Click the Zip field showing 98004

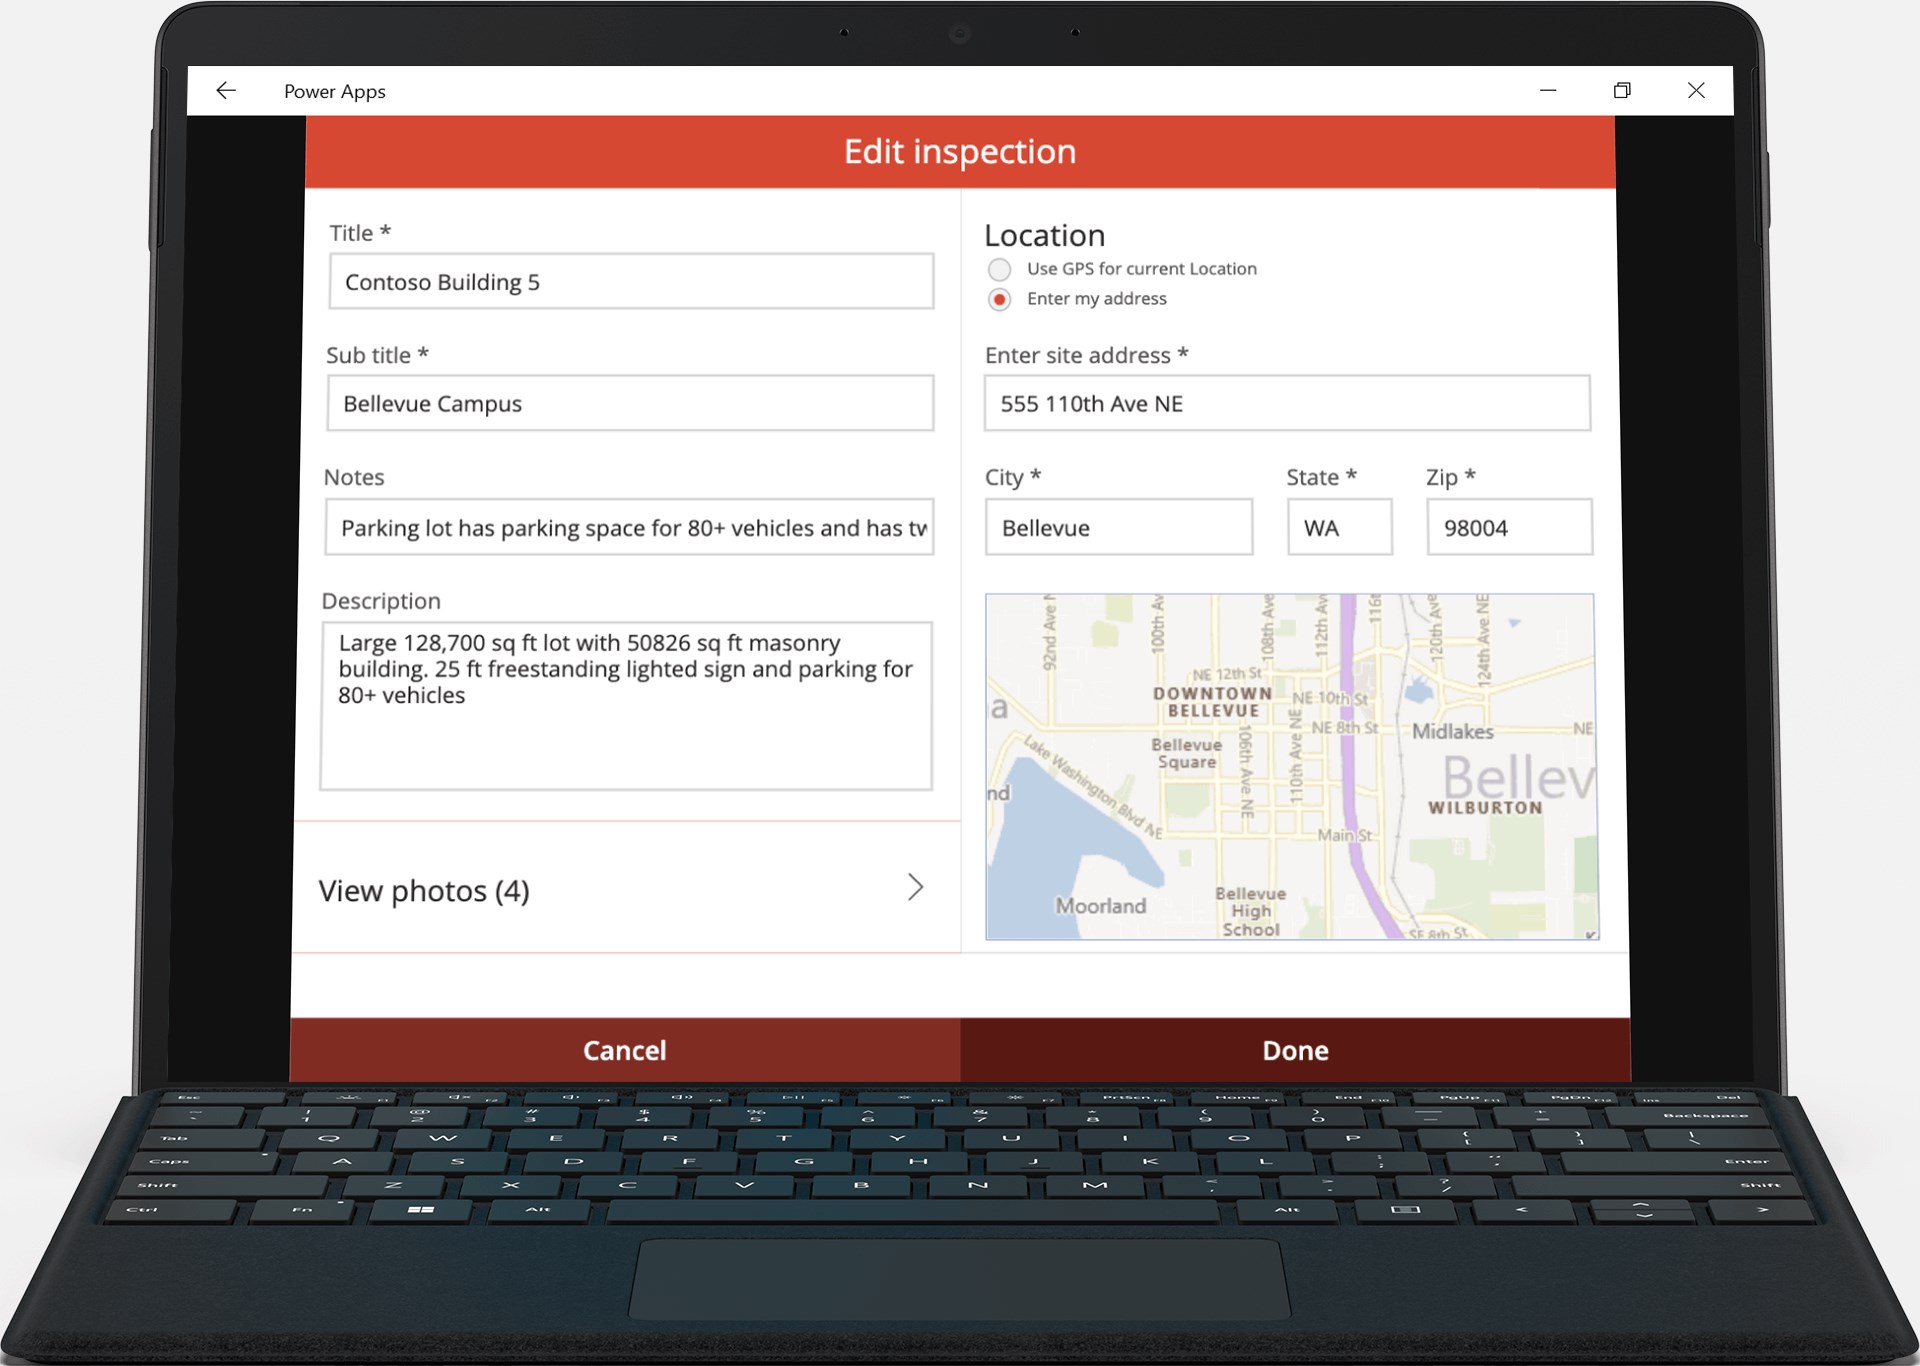[x=1508, y=527]
